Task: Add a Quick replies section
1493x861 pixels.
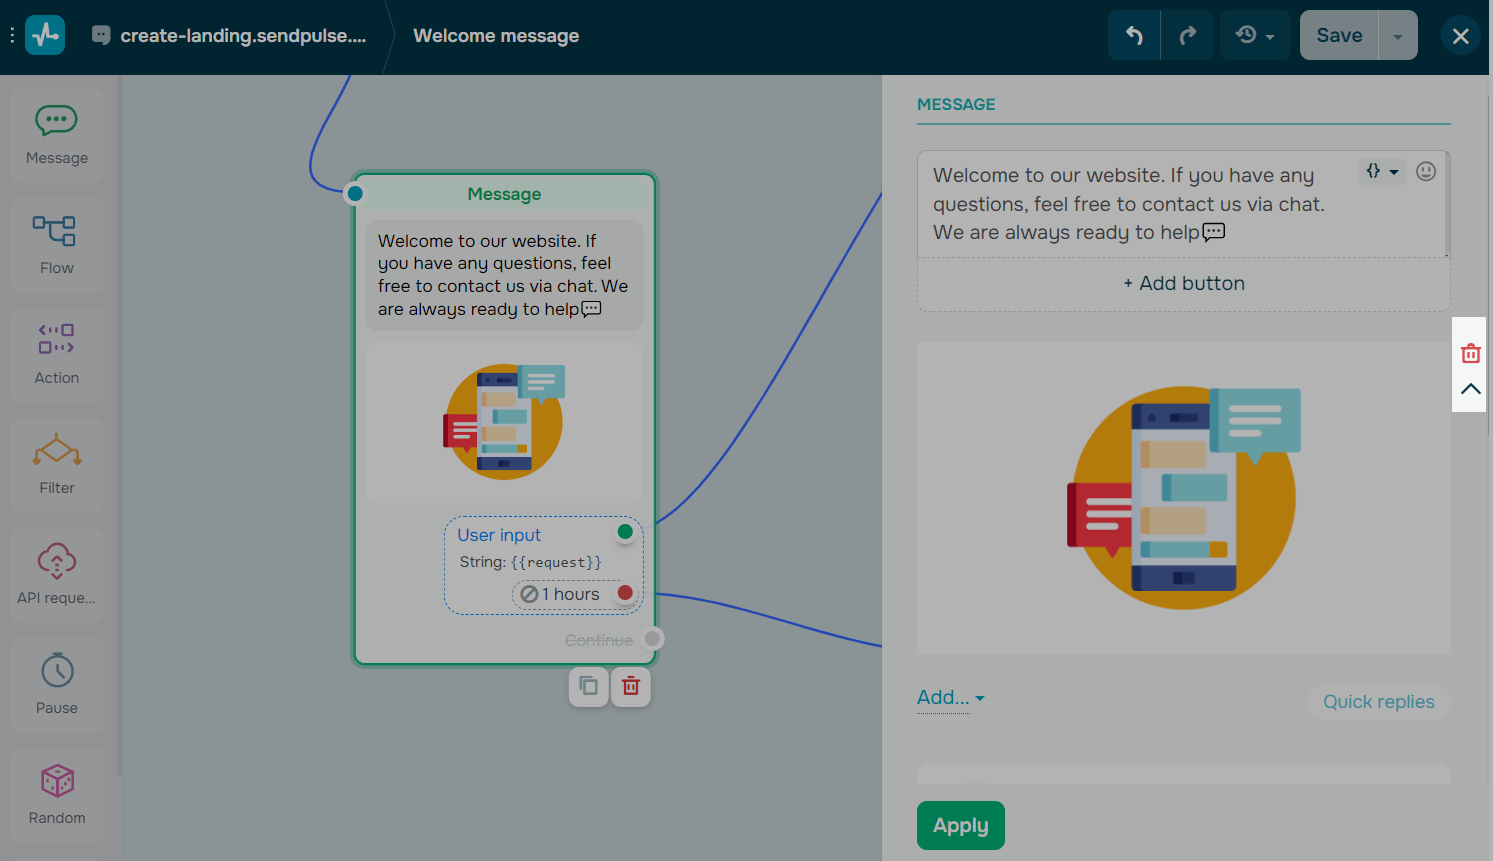Action: [x=1378, y=701]
